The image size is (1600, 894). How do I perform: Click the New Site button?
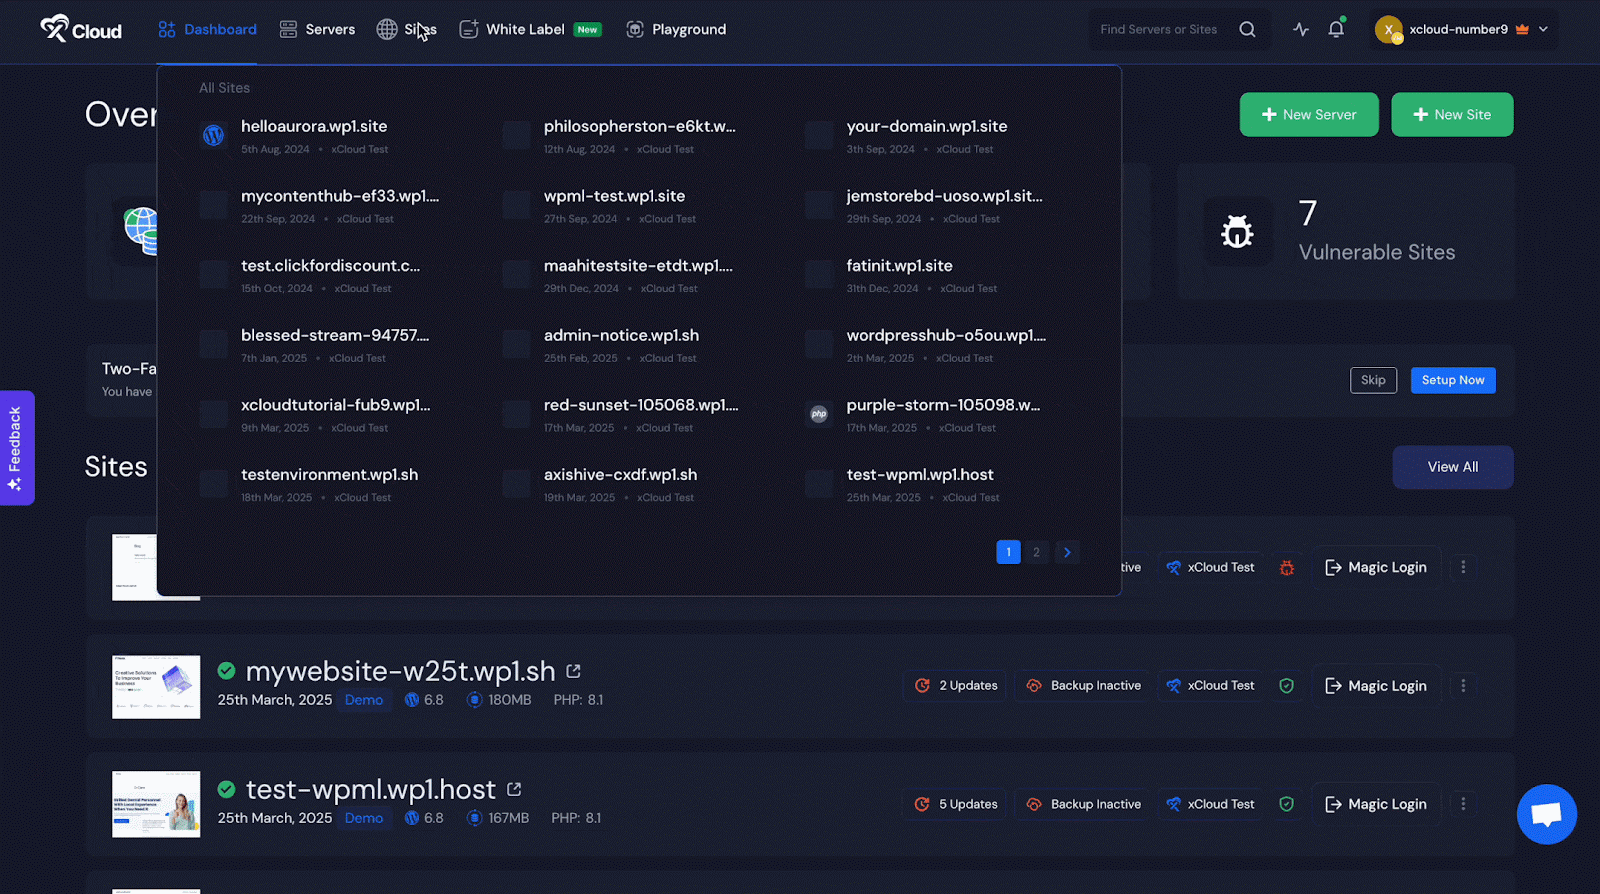pyautogui.click(x=1452, y=114)
